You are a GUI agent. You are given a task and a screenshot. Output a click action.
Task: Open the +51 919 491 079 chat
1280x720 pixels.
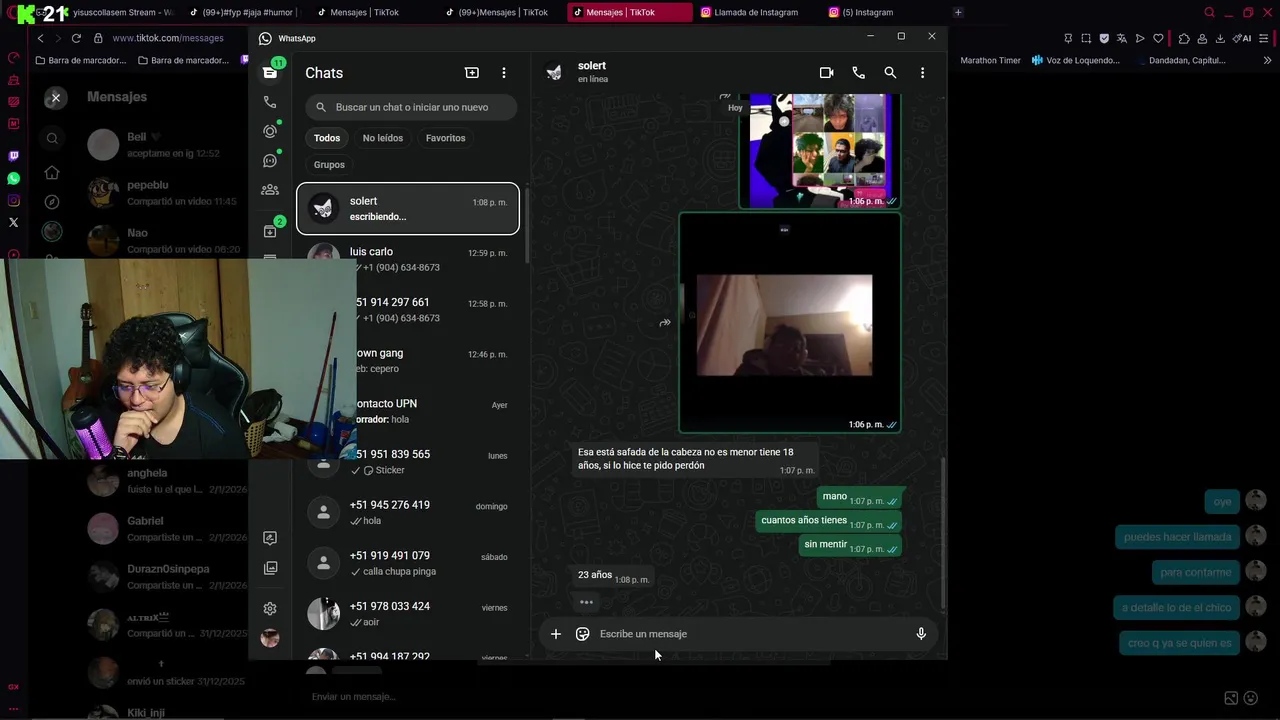[x=408, y=563]
